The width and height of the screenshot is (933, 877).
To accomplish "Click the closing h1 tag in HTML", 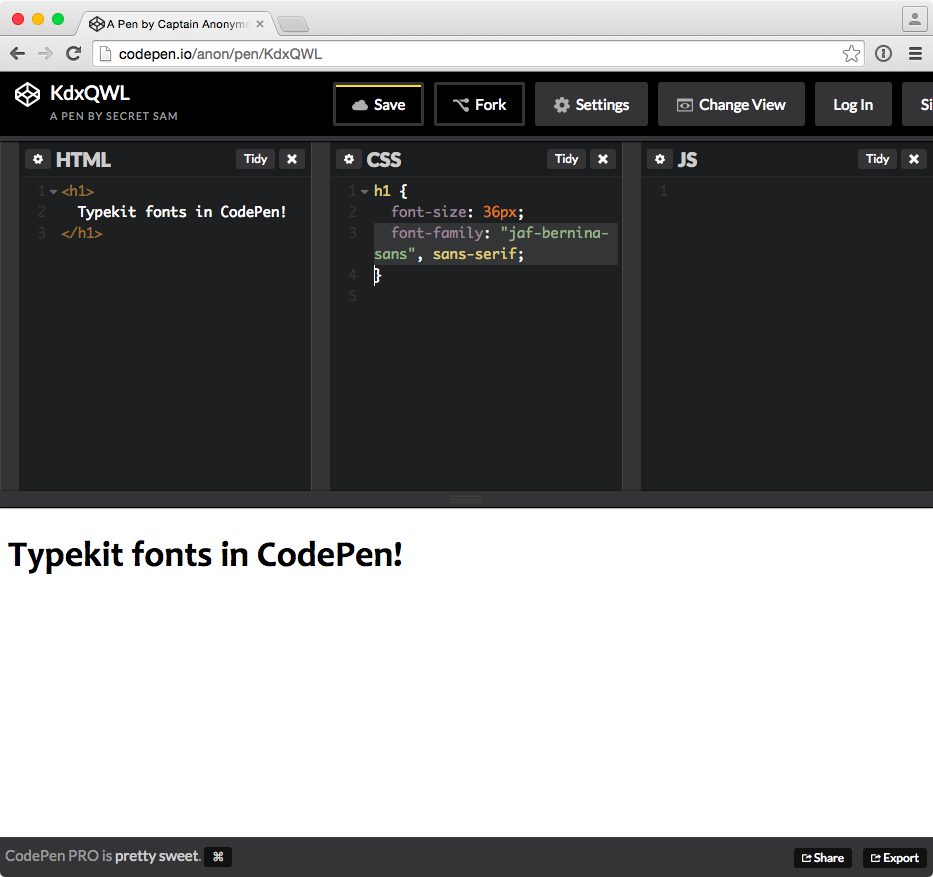I will [82, 233].
